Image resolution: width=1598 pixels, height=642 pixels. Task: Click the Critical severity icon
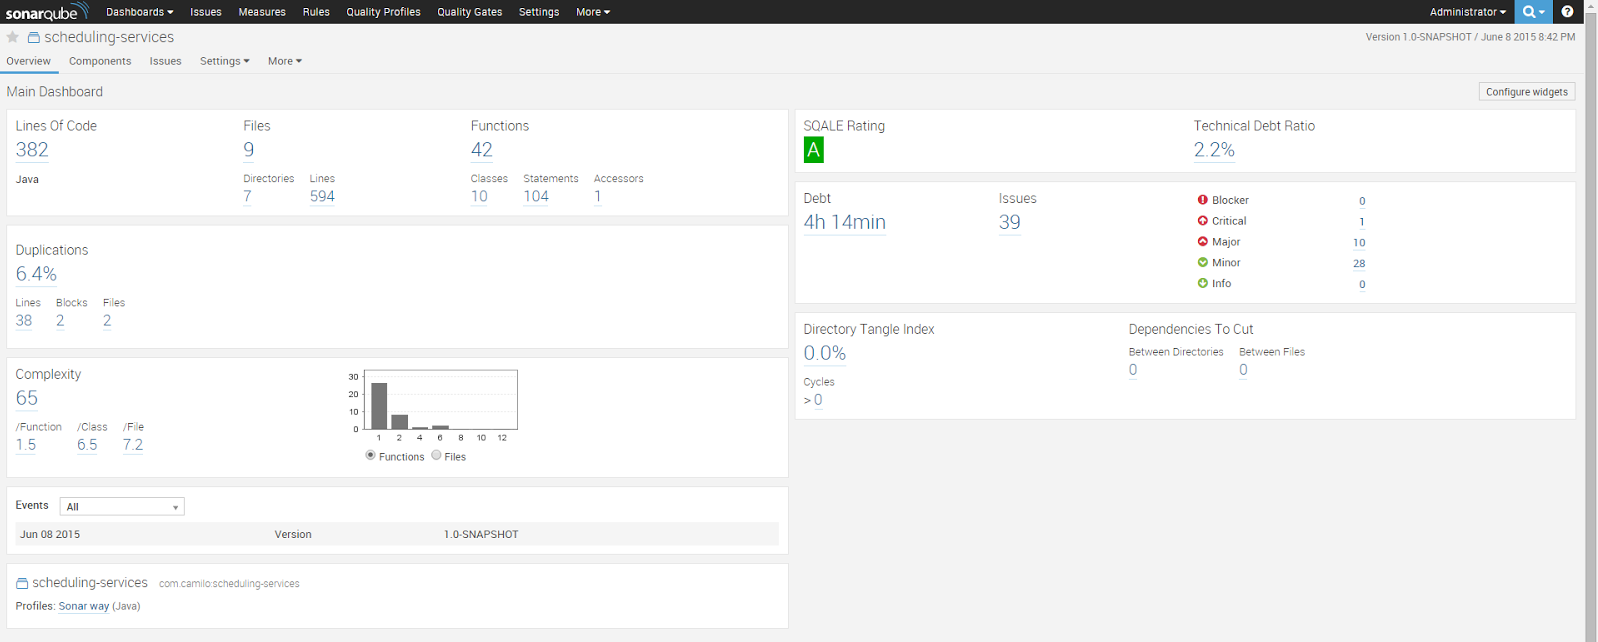pos(1202,221)
